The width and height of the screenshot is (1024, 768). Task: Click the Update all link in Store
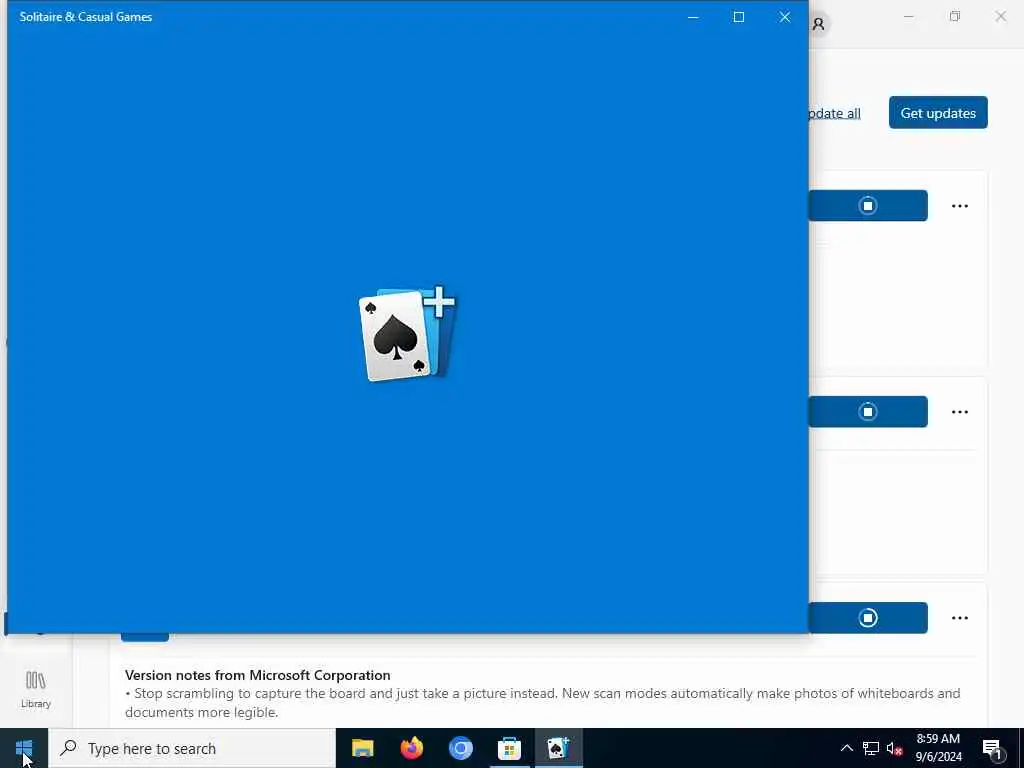point(835,114)
